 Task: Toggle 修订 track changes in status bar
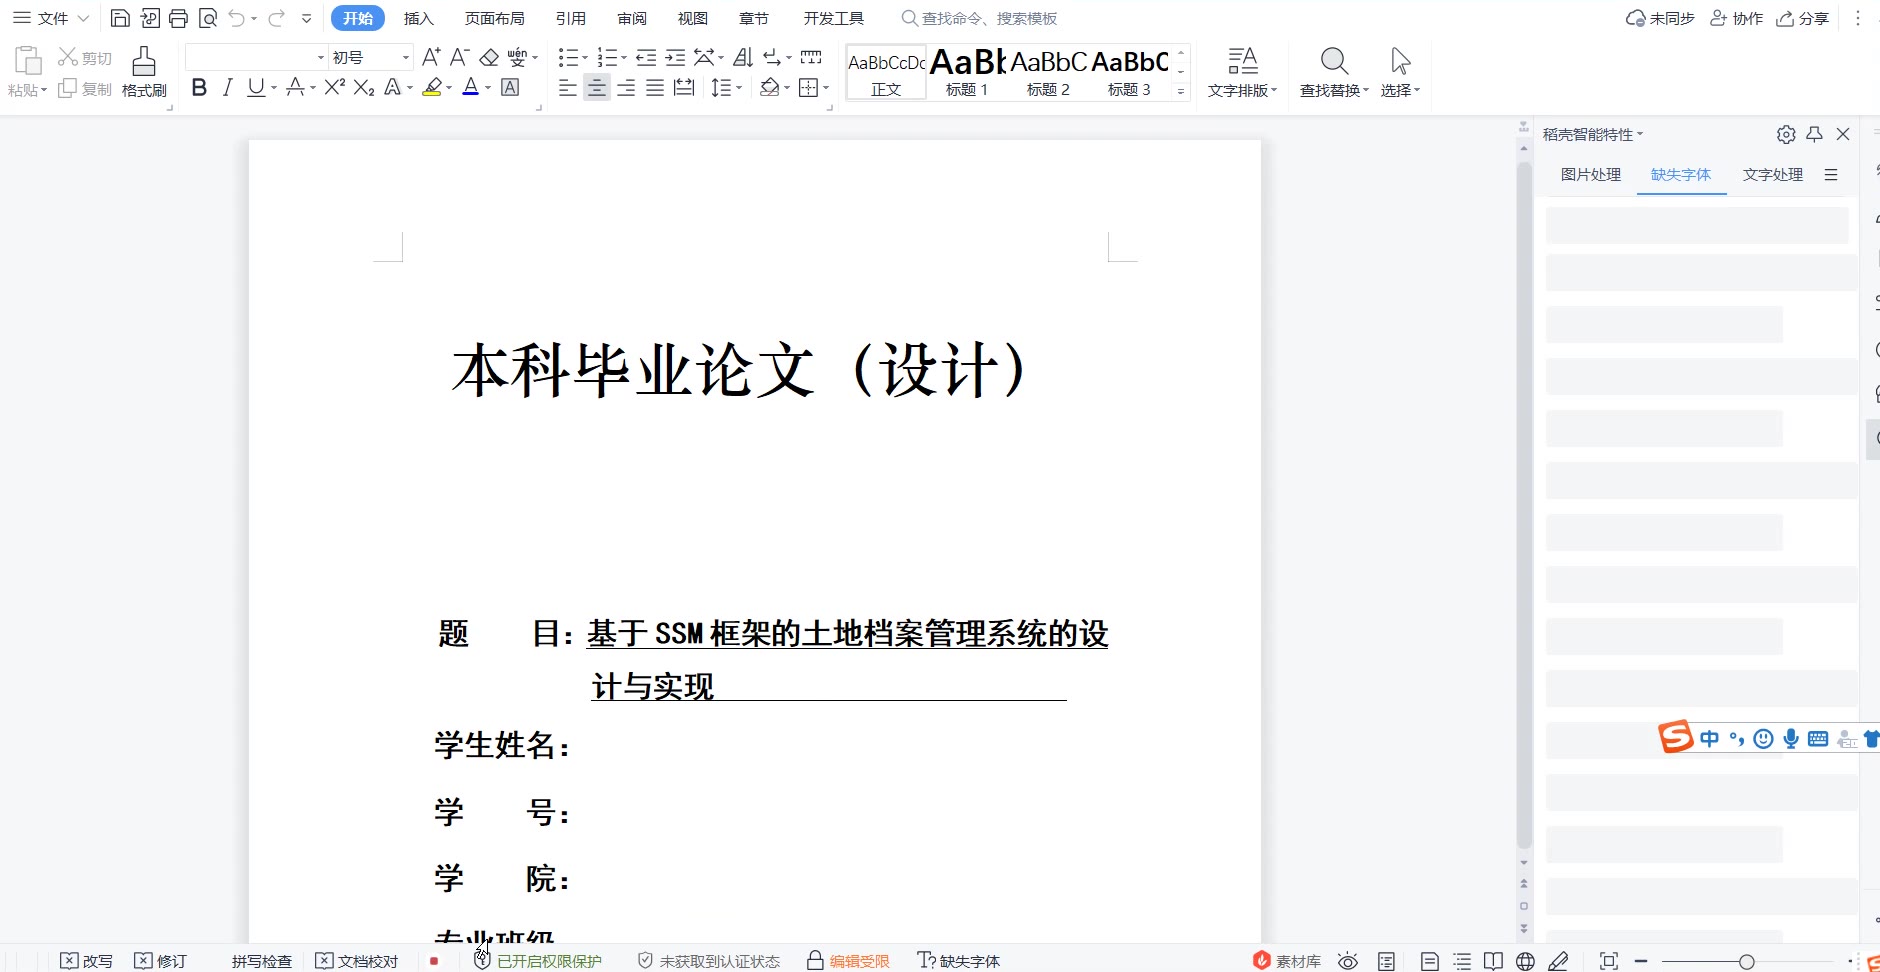pos(161,961)
